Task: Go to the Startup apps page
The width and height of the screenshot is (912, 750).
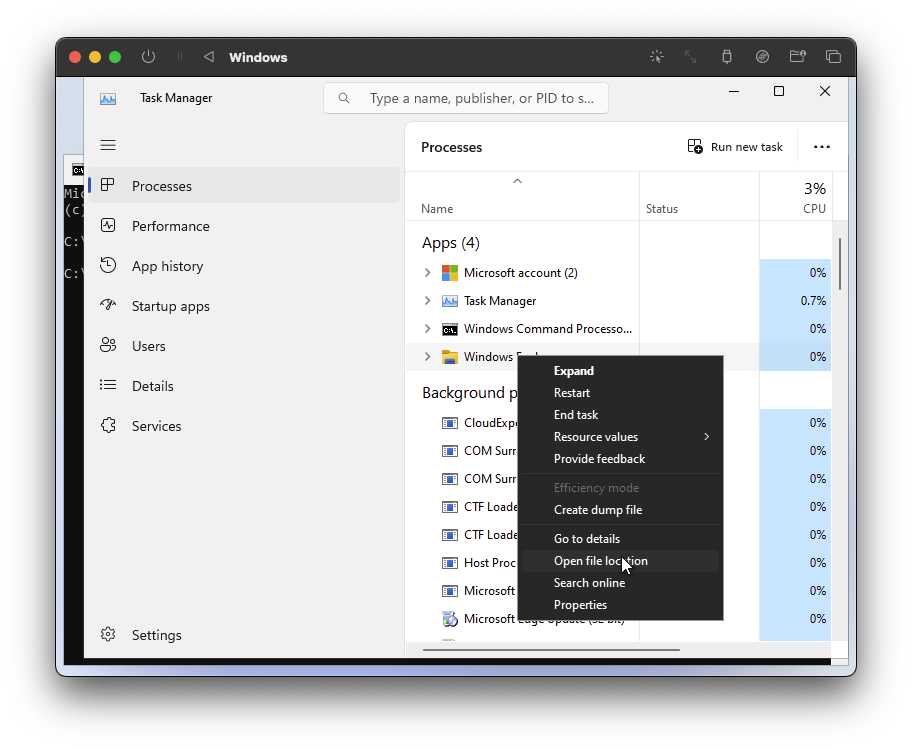Action: (x=244, y=306)
